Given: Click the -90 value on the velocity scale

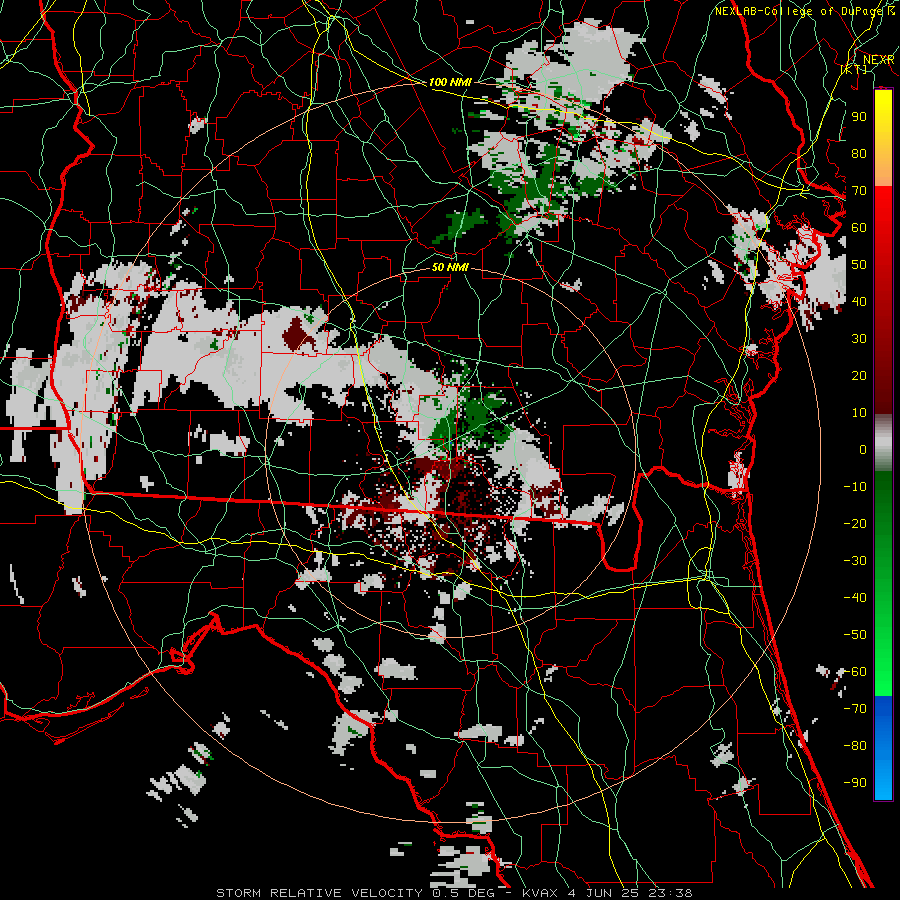Looking at the screenshot, I should (855, 783).
